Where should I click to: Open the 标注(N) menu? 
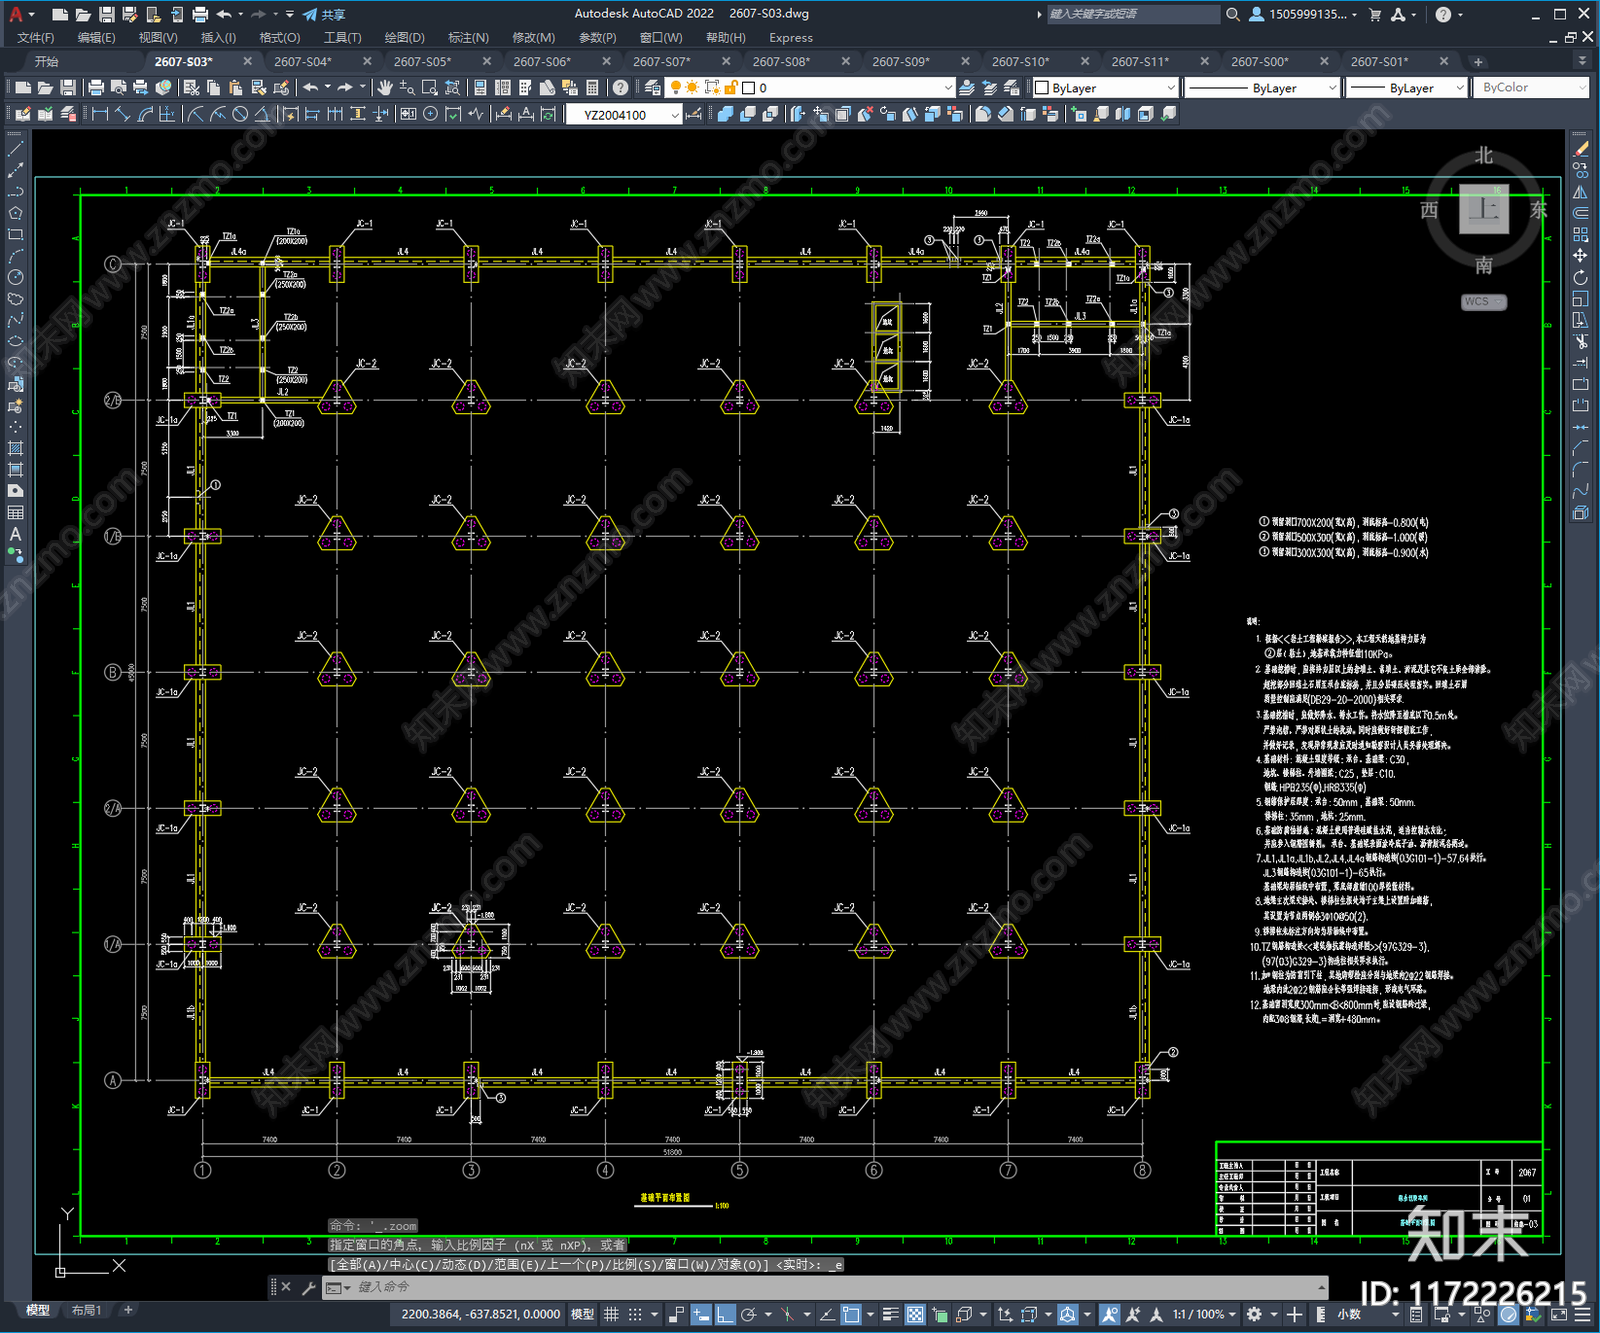point(468,38)
